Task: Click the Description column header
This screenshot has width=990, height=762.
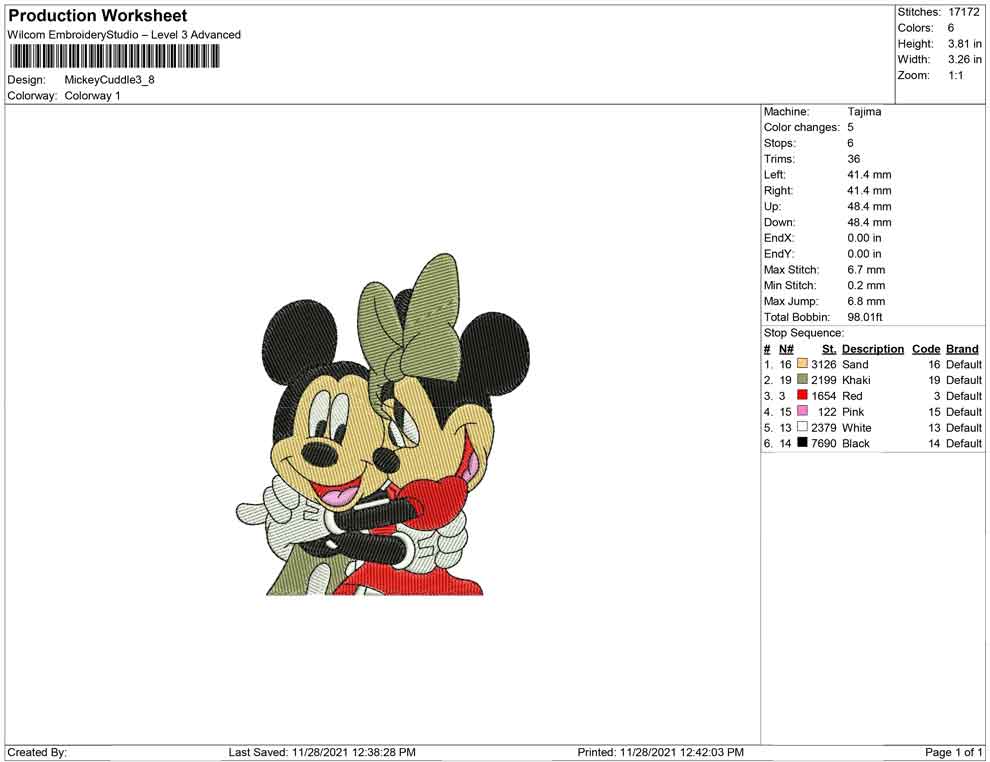Action: (873, 349)
